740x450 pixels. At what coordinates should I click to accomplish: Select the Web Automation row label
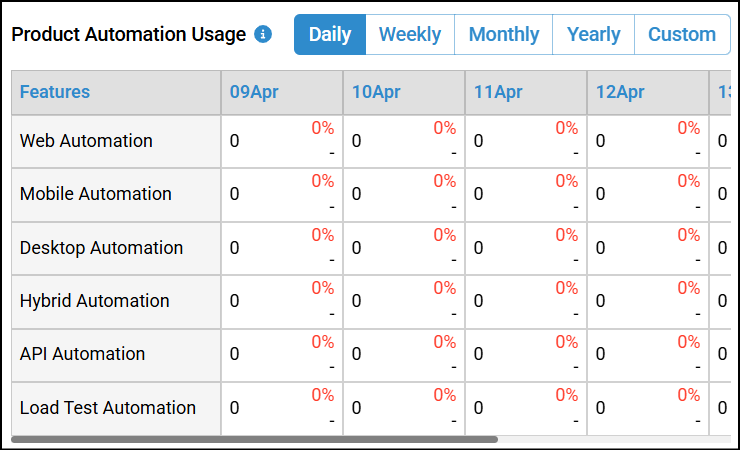coord(86,141)
